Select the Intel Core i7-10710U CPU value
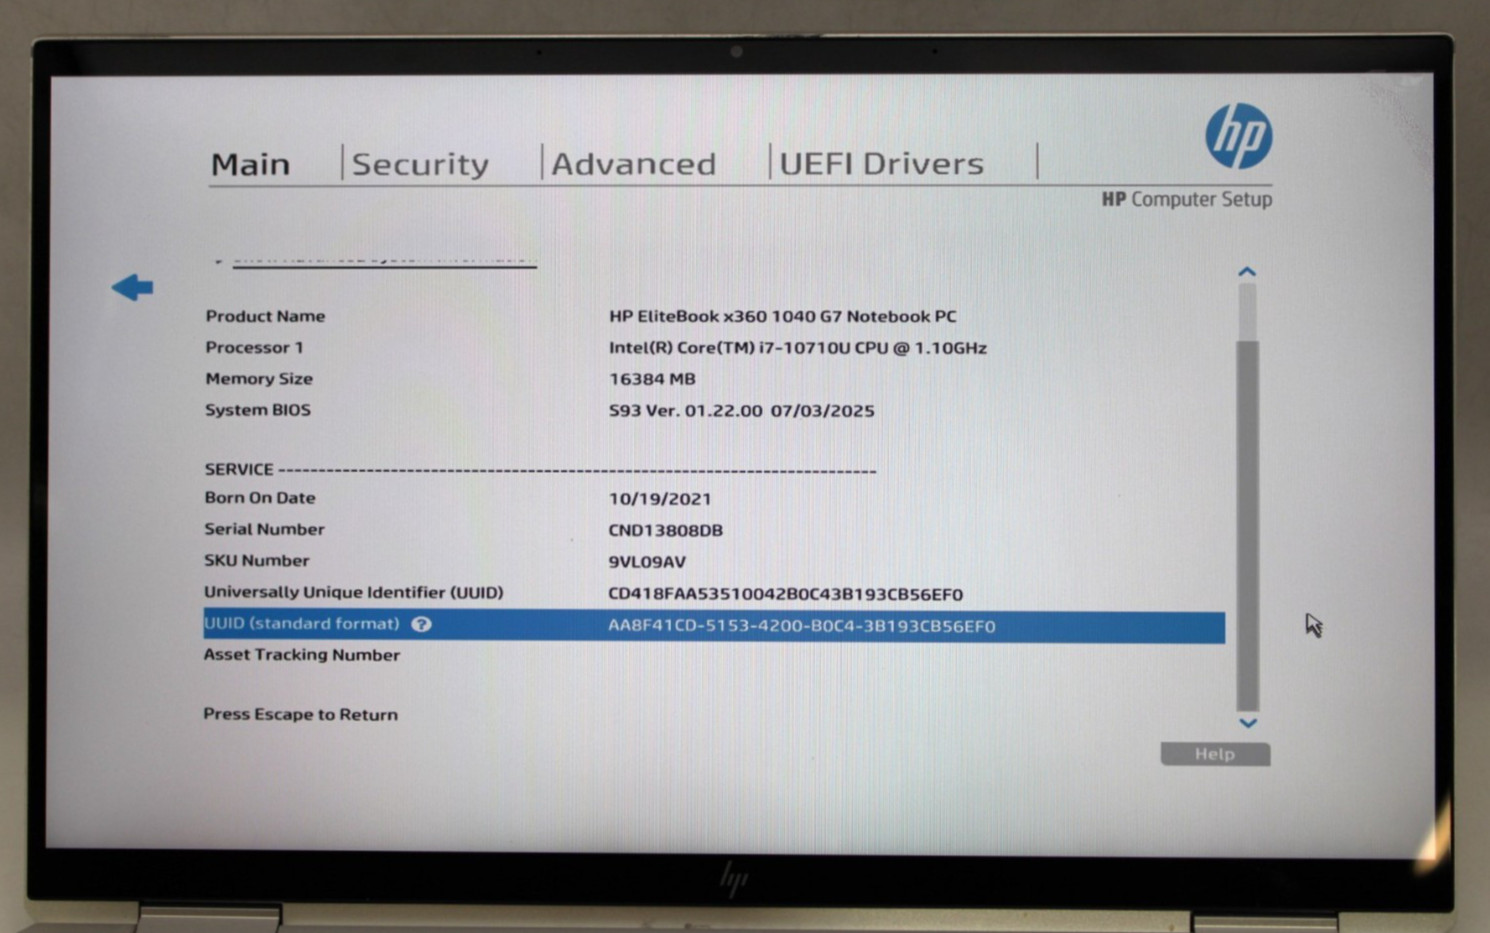This screenshot has width=1490, height=933. click(797, 348)
